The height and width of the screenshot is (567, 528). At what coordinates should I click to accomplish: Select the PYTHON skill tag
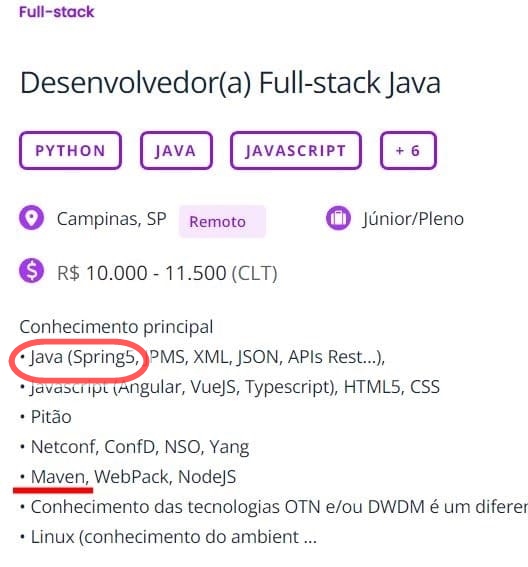71,150
